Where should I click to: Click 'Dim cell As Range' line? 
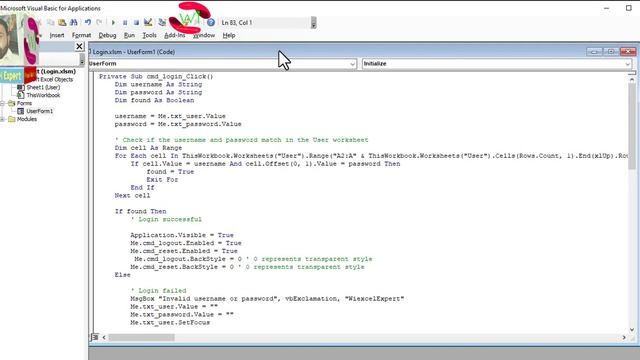[x=148, y=148]
